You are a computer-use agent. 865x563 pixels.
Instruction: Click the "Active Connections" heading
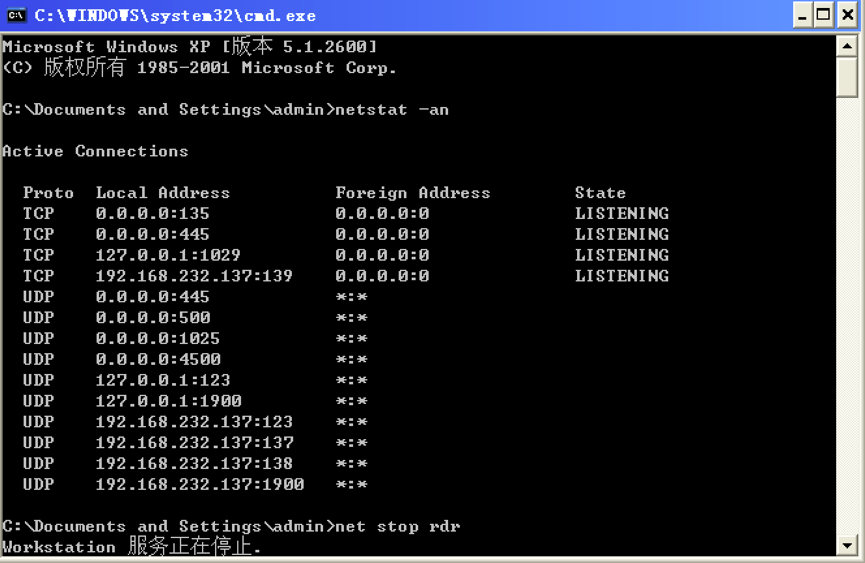[x=95, y=151]
